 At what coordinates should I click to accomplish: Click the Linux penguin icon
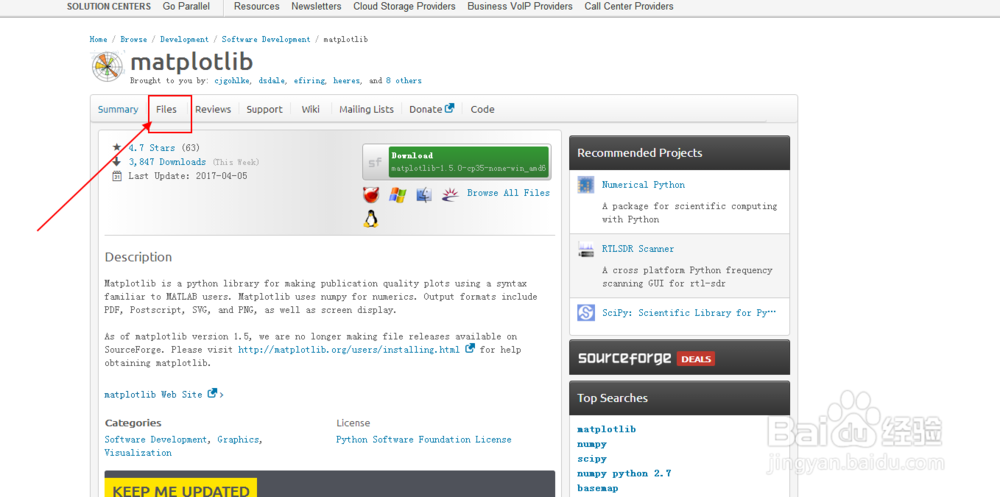(371, 219)
